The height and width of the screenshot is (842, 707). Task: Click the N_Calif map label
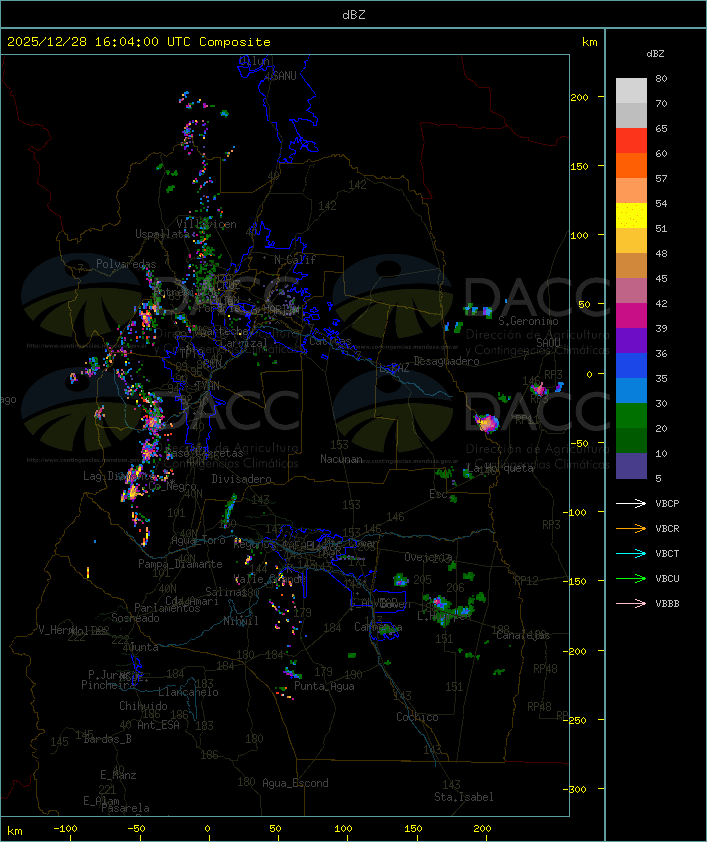click(295, 259)
